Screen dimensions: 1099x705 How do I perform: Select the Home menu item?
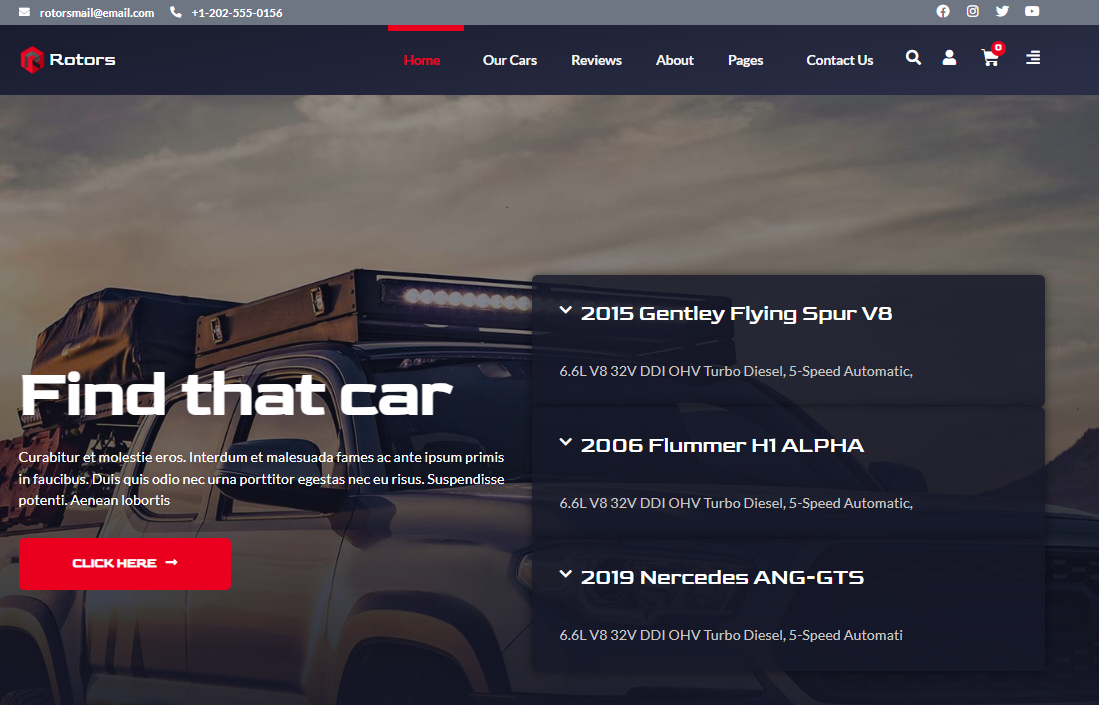pyautogui.click(x=422, y=60)
